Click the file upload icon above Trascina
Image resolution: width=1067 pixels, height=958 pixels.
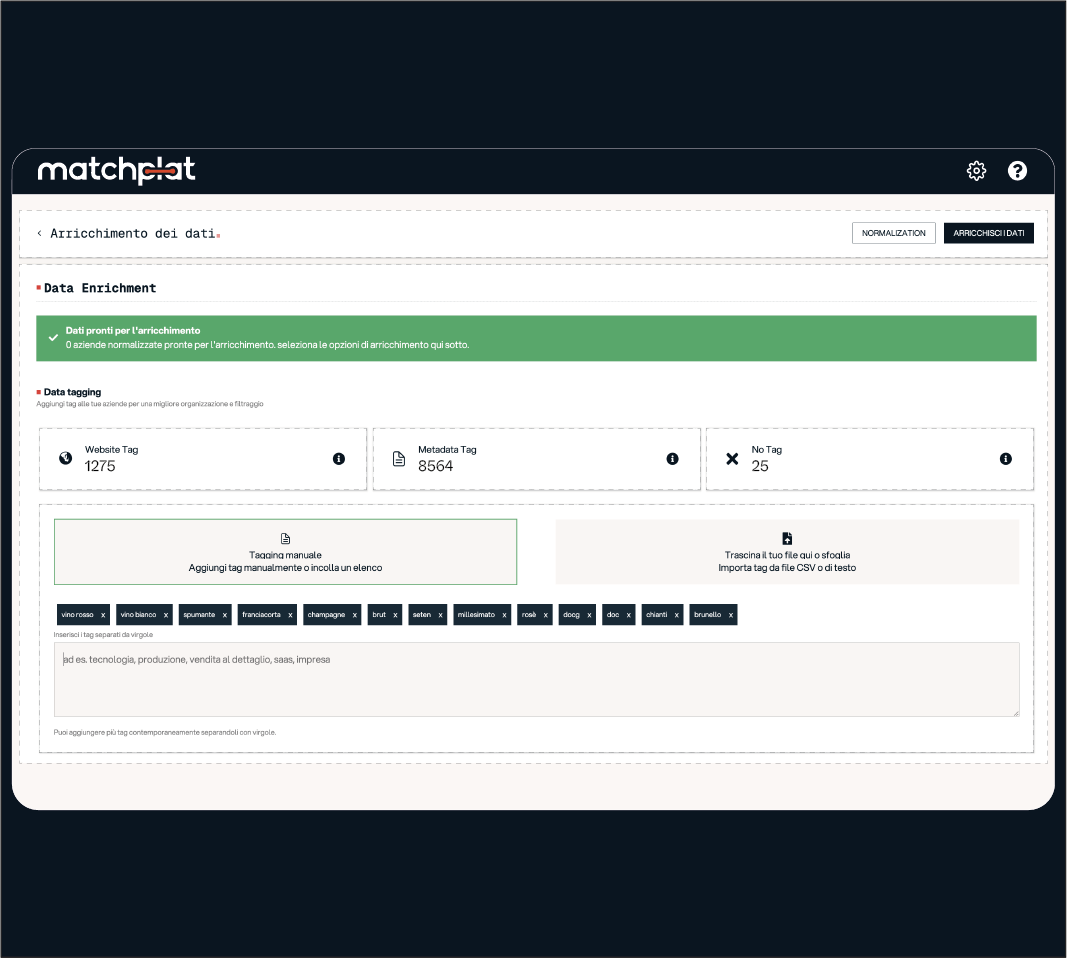tap(787, 539)
